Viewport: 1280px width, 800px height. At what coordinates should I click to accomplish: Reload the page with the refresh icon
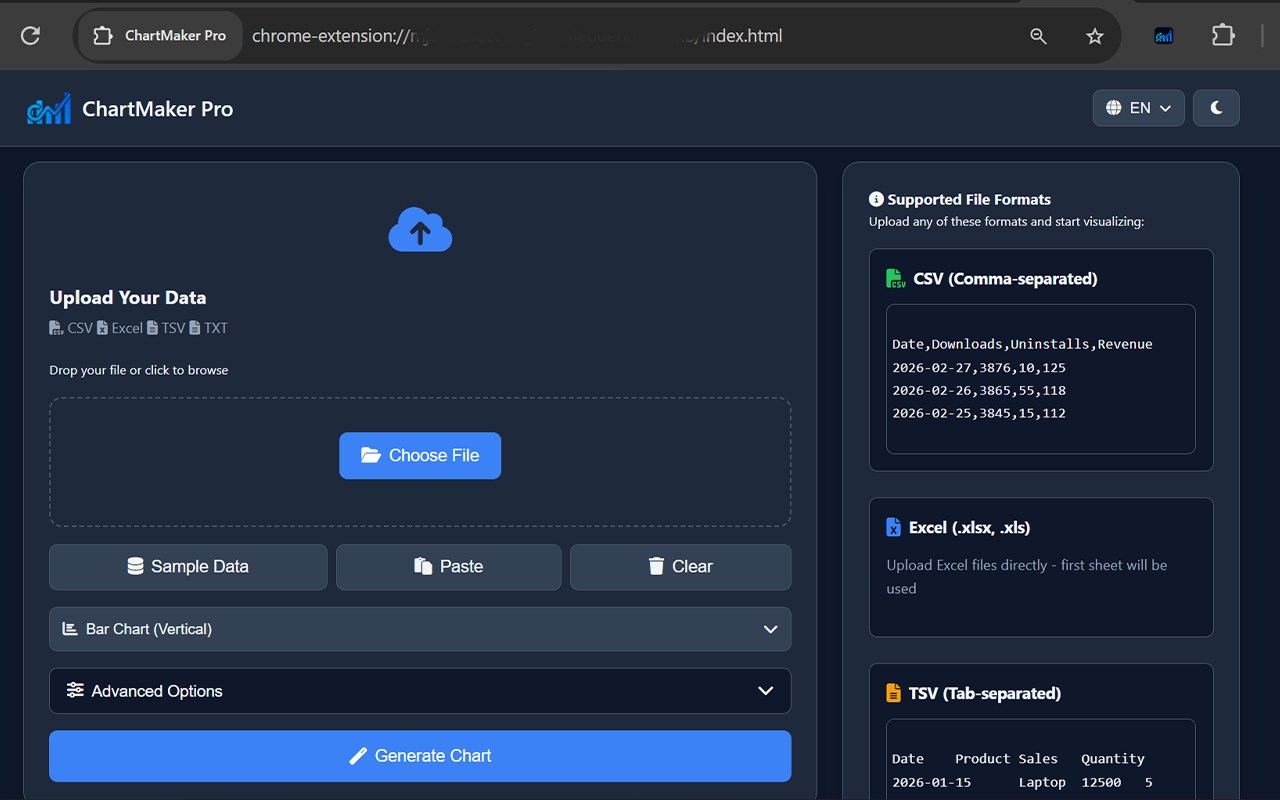[x=30, y=36]
